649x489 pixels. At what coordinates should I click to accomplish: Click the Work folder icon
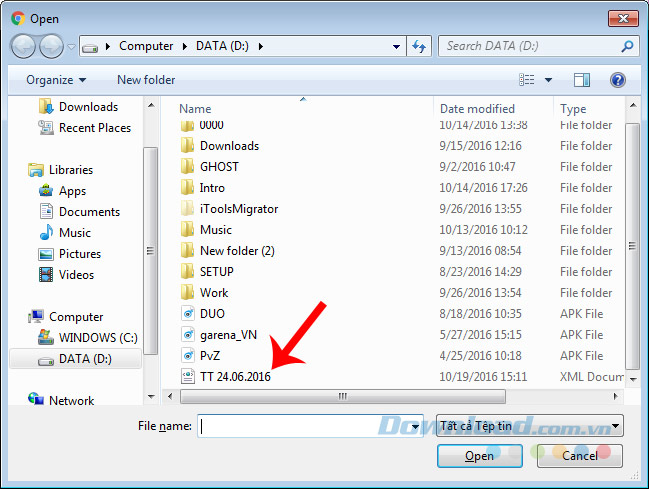click(187, 292)
